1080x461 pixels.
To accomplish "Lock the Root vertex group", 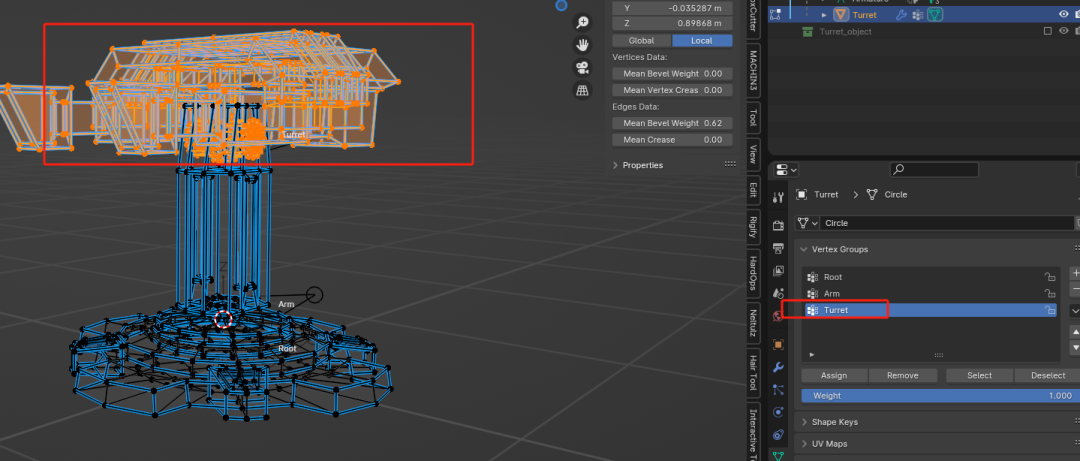I will 1050,277.
